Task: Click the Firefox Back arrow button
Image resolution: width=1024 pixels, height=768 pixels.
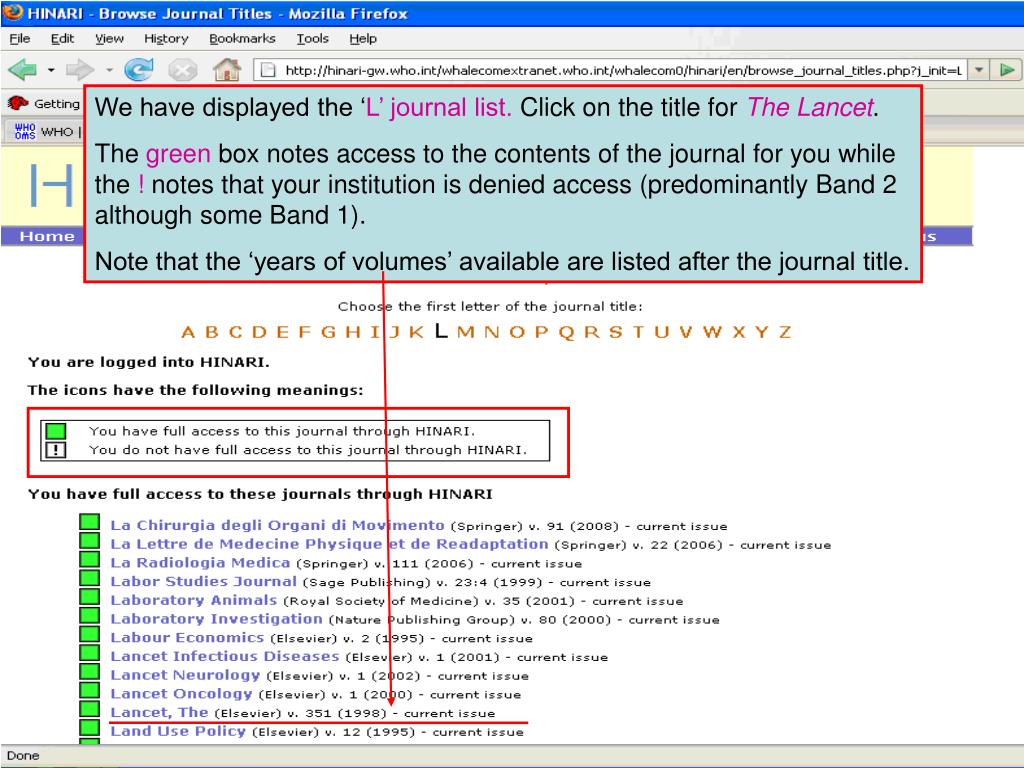Action: click(x=22, y=69)
